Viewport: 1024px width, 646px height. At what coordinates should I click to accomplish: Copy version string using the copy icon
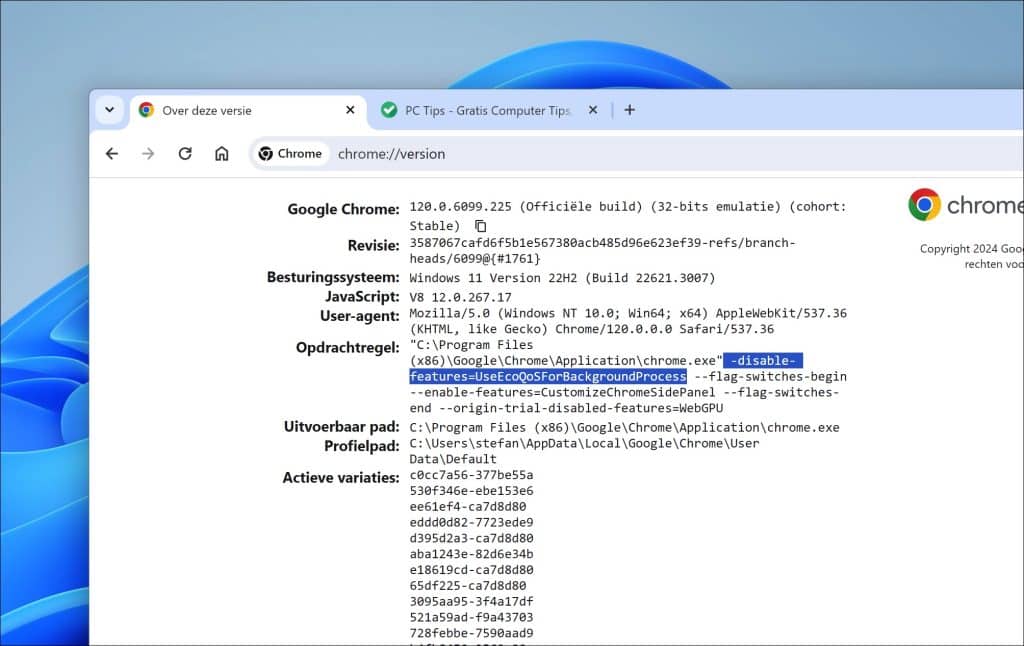coord(481,226)
